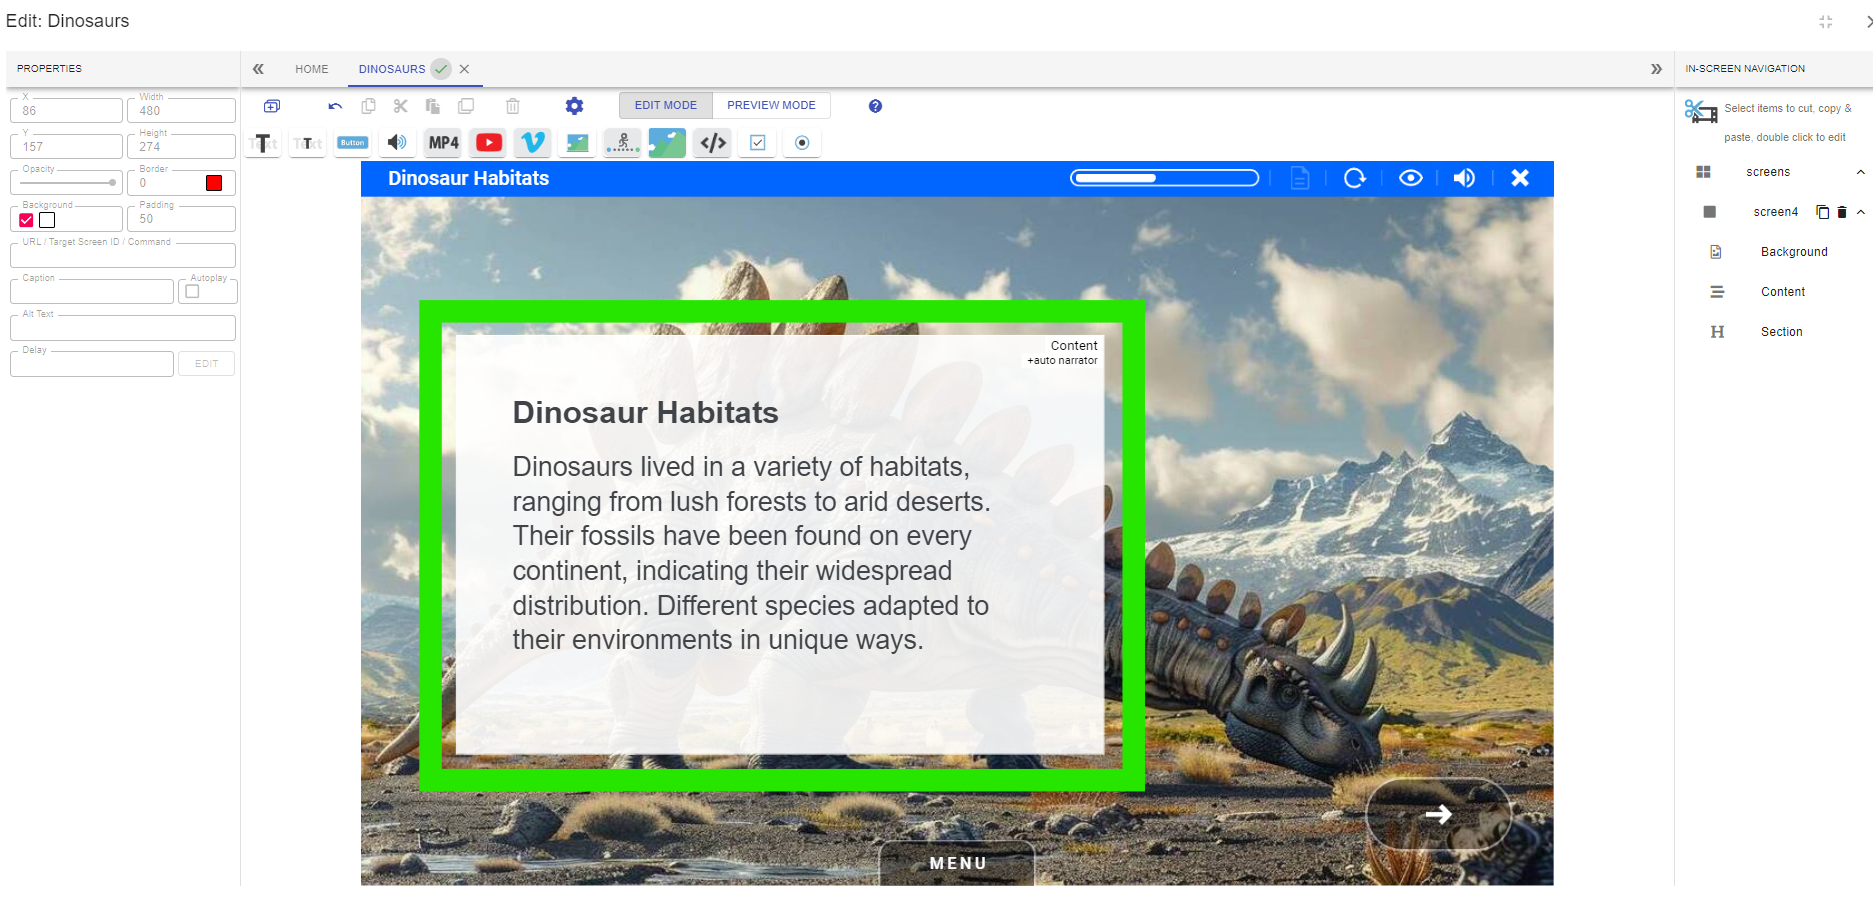Insert a radio button element from toolbar
This screenshot has height=900, width=1873.
pos(802,143)
